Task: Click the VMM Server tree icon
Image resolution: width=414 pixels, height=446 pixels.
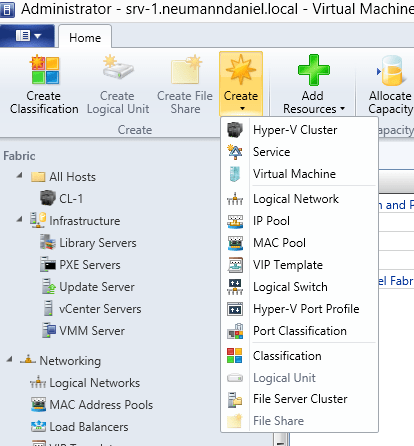Action: [x=49, y=331]
